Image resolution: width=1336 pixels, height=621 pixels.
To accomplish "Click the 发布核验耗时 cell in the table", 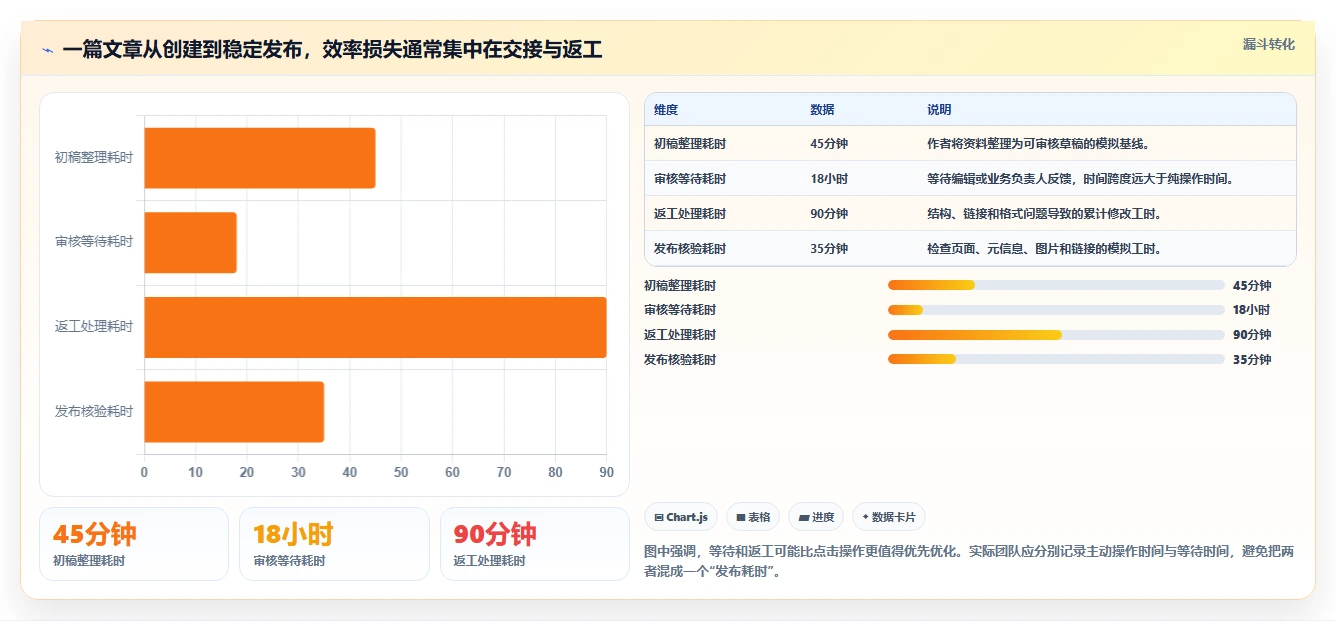I will [x=690, y=249].
